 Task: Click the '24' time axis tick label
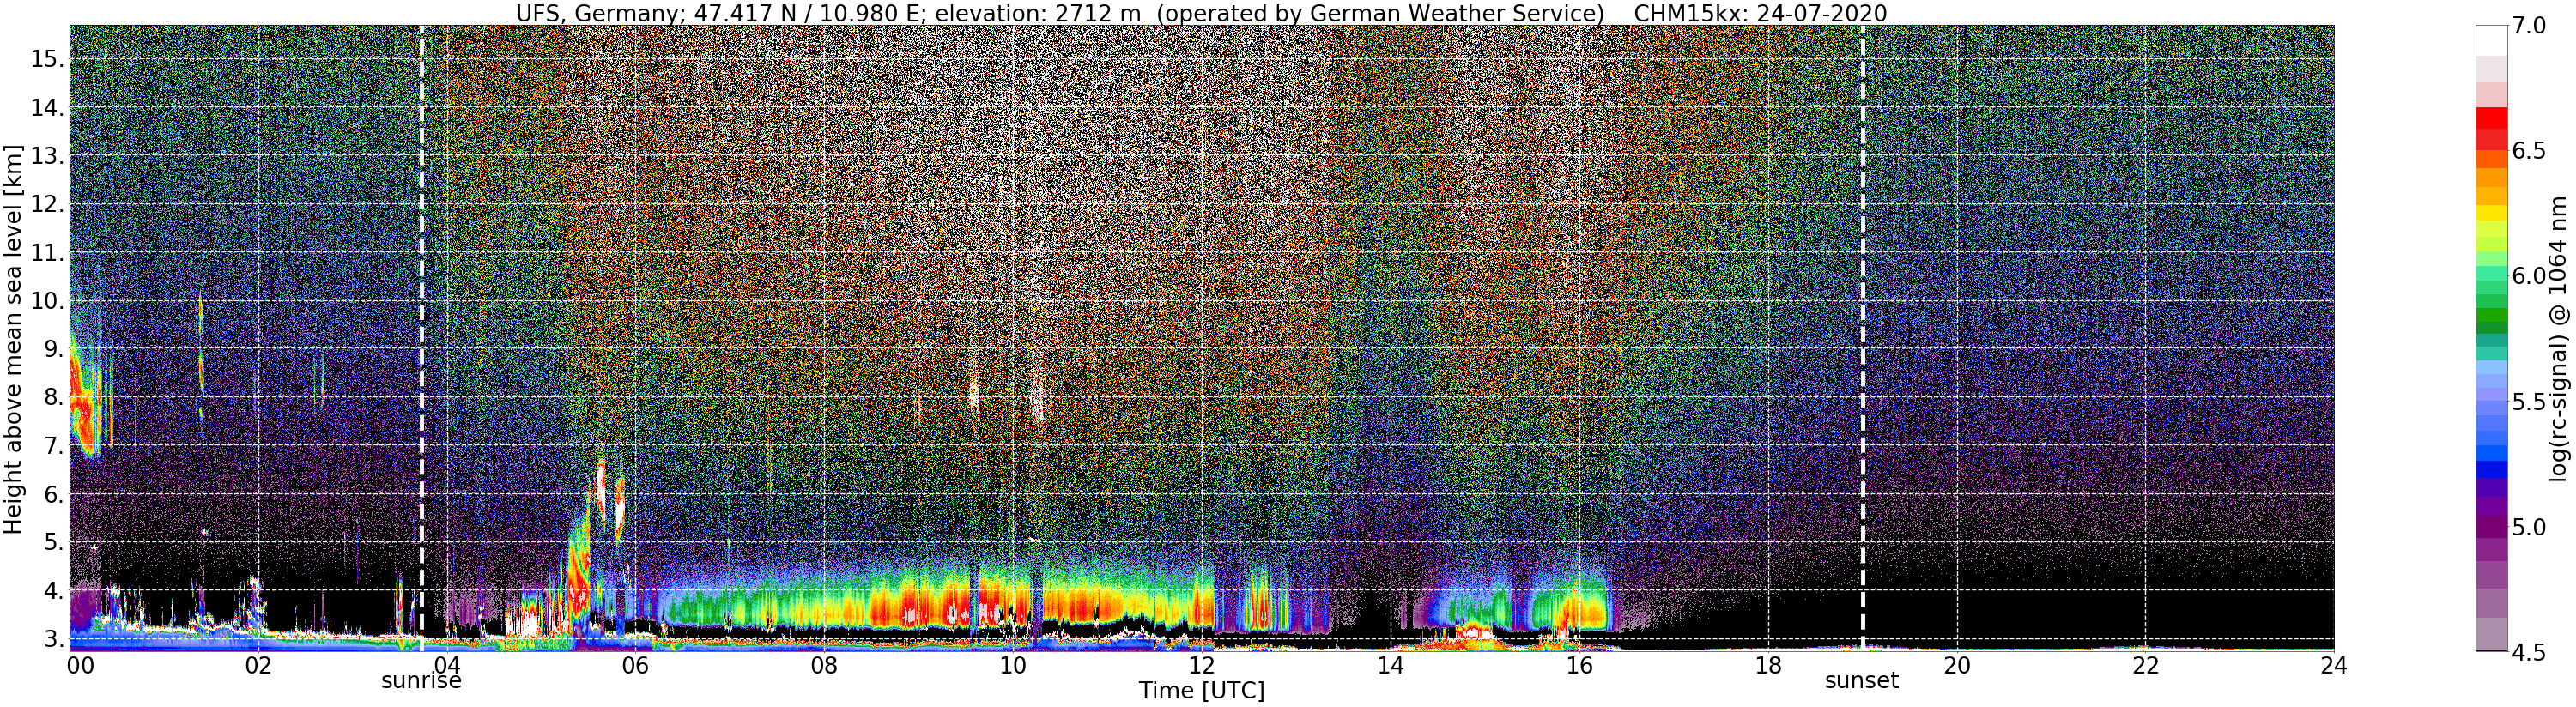(x=2333, y=665)
